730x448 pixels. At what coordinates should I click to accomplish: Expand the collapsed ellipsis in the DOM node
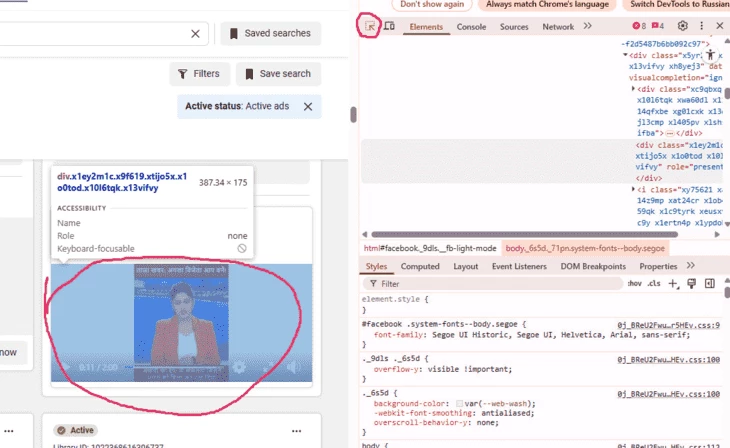pos(670,133)
